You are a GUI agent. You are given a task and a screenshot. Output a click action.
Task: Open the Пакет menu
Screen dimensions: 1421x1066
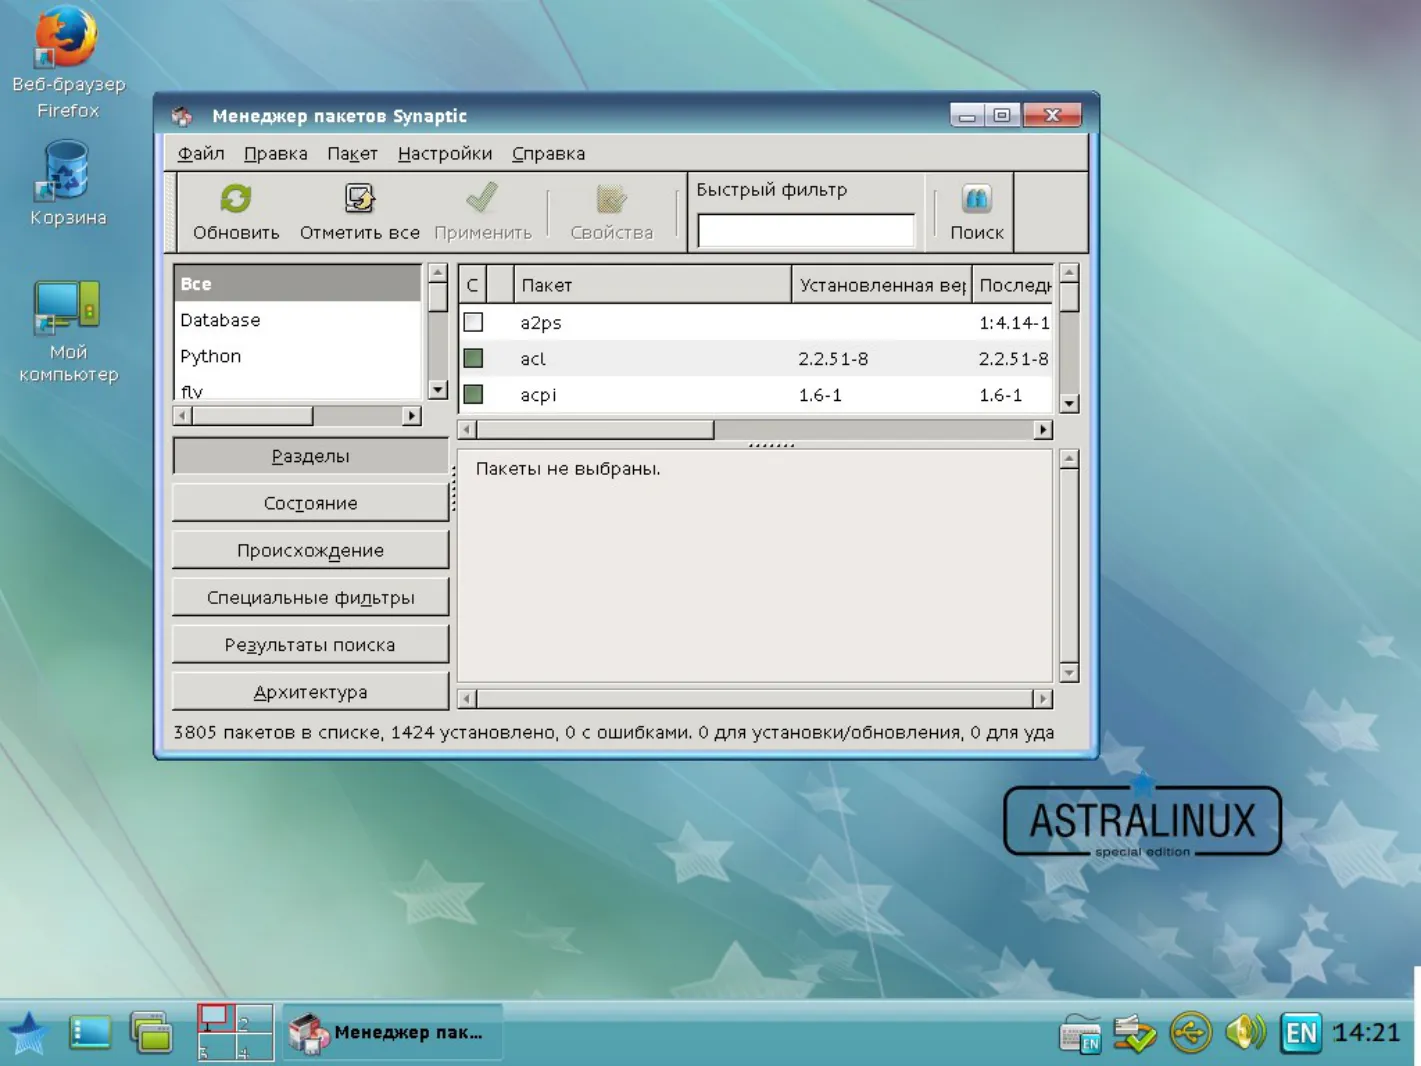tap(352, 153)
